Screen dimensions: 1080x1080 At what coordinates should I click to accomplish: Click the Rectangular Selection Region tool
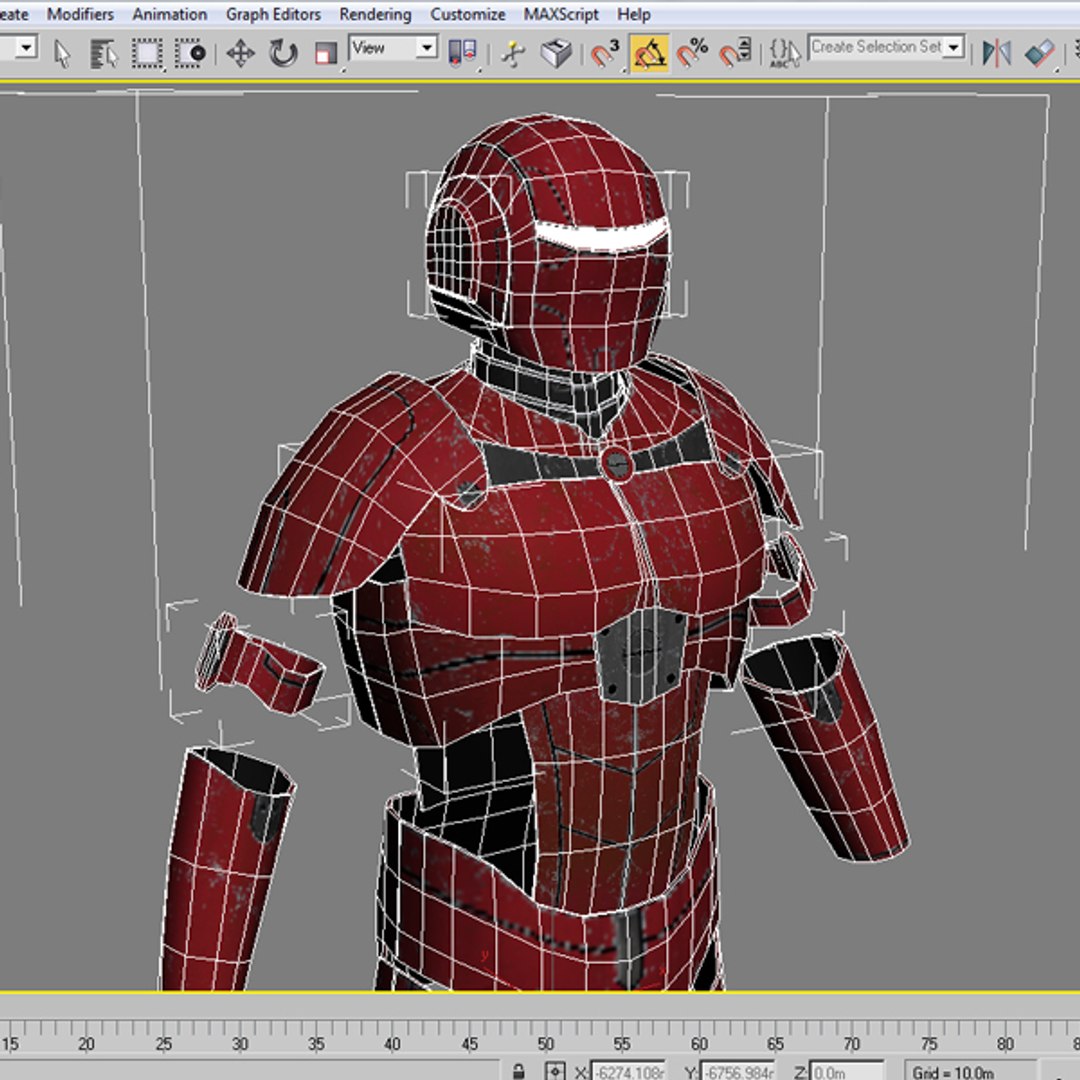click(x=147, y=54)
